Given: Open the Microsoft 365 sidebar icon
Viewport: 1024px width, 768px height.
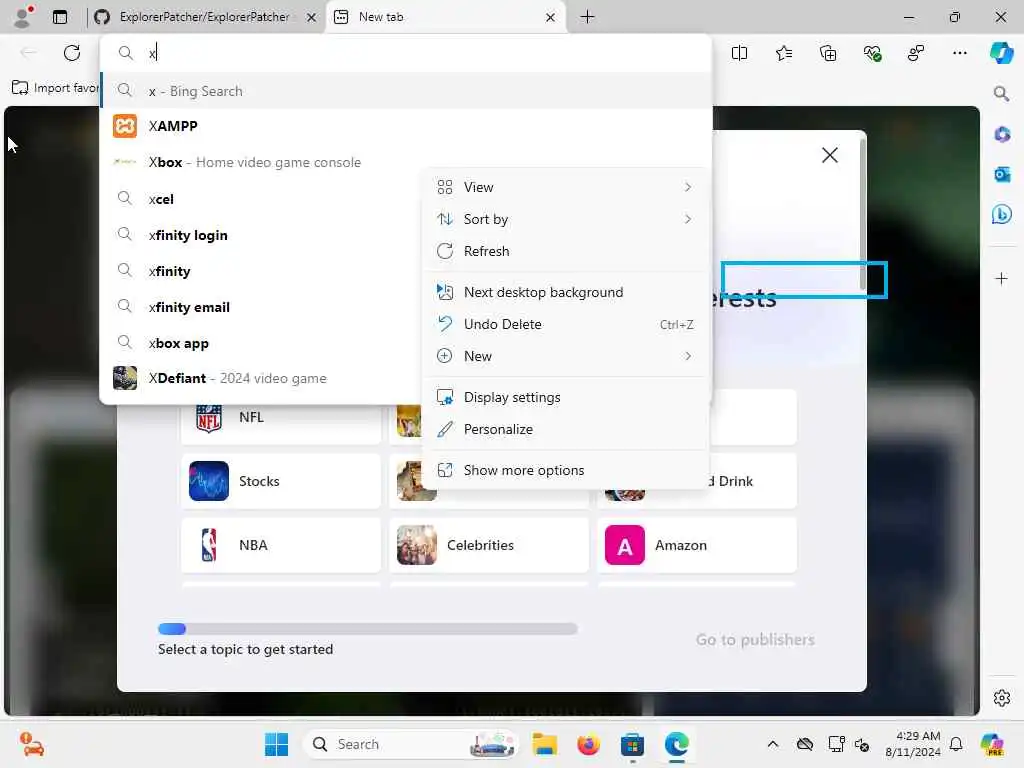Looking at the screenshot, I should [x=1002, y=135].
